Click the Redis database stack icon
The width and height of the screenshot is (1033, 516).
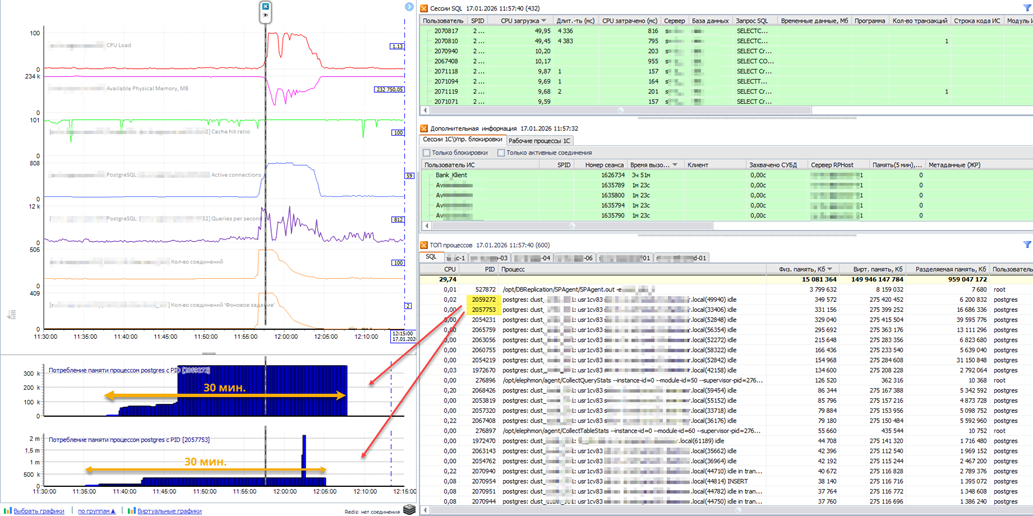[409, 509]
